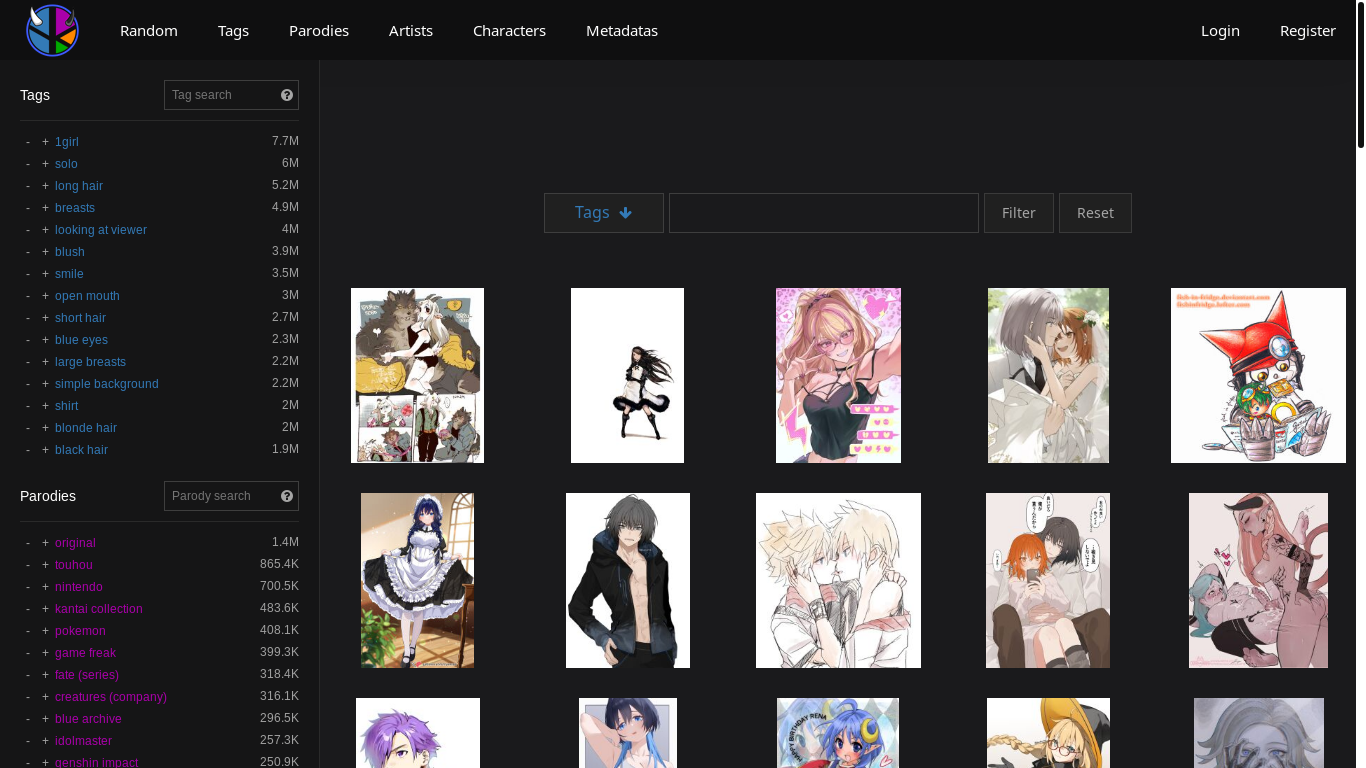Open the short hair tag link
The height and width of the screenshot is (768, 1366).
80,318
